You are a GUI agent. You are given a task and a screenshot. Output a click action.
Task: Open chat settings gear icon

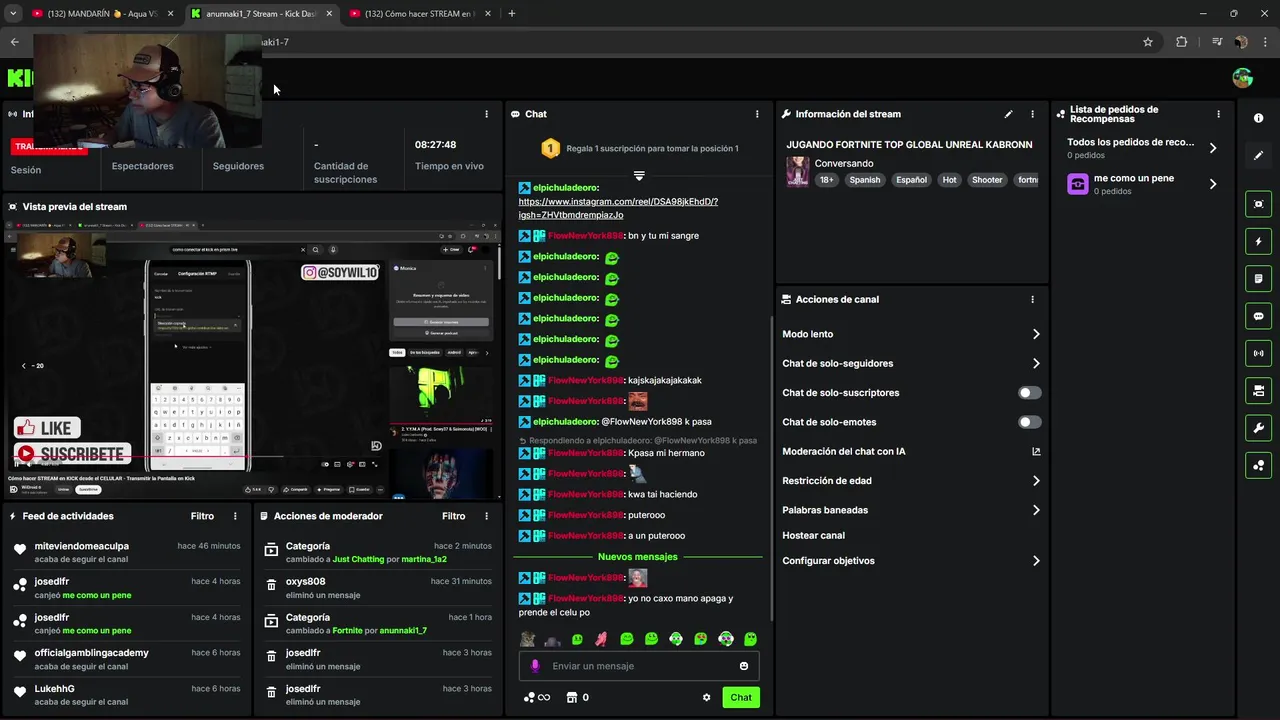click(x=706, y=698)
